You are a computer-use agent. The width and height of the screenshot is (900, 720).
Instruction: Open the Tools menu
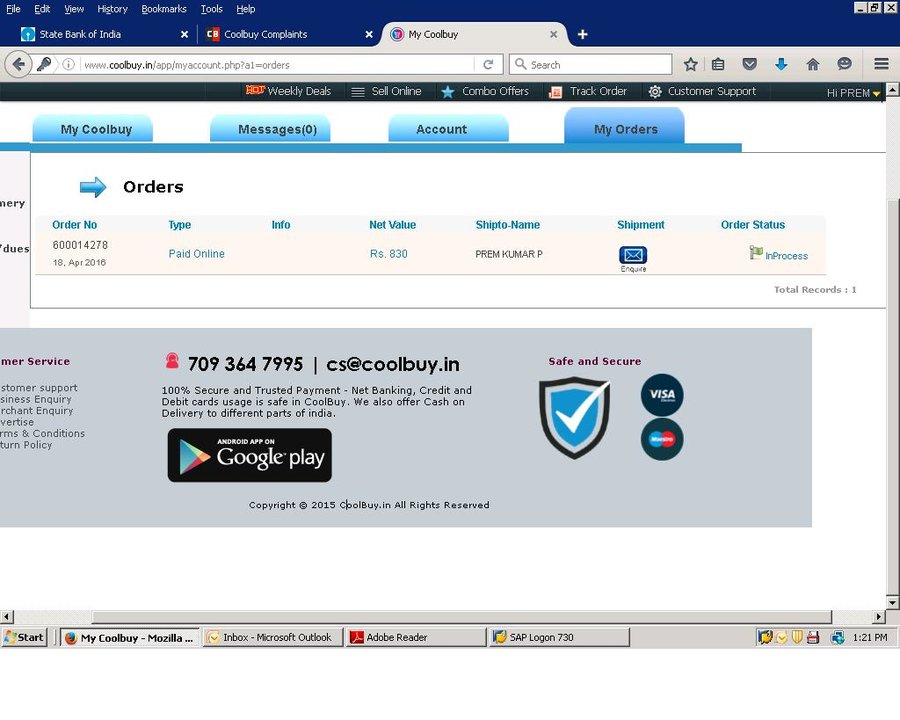tap(211, 9)
